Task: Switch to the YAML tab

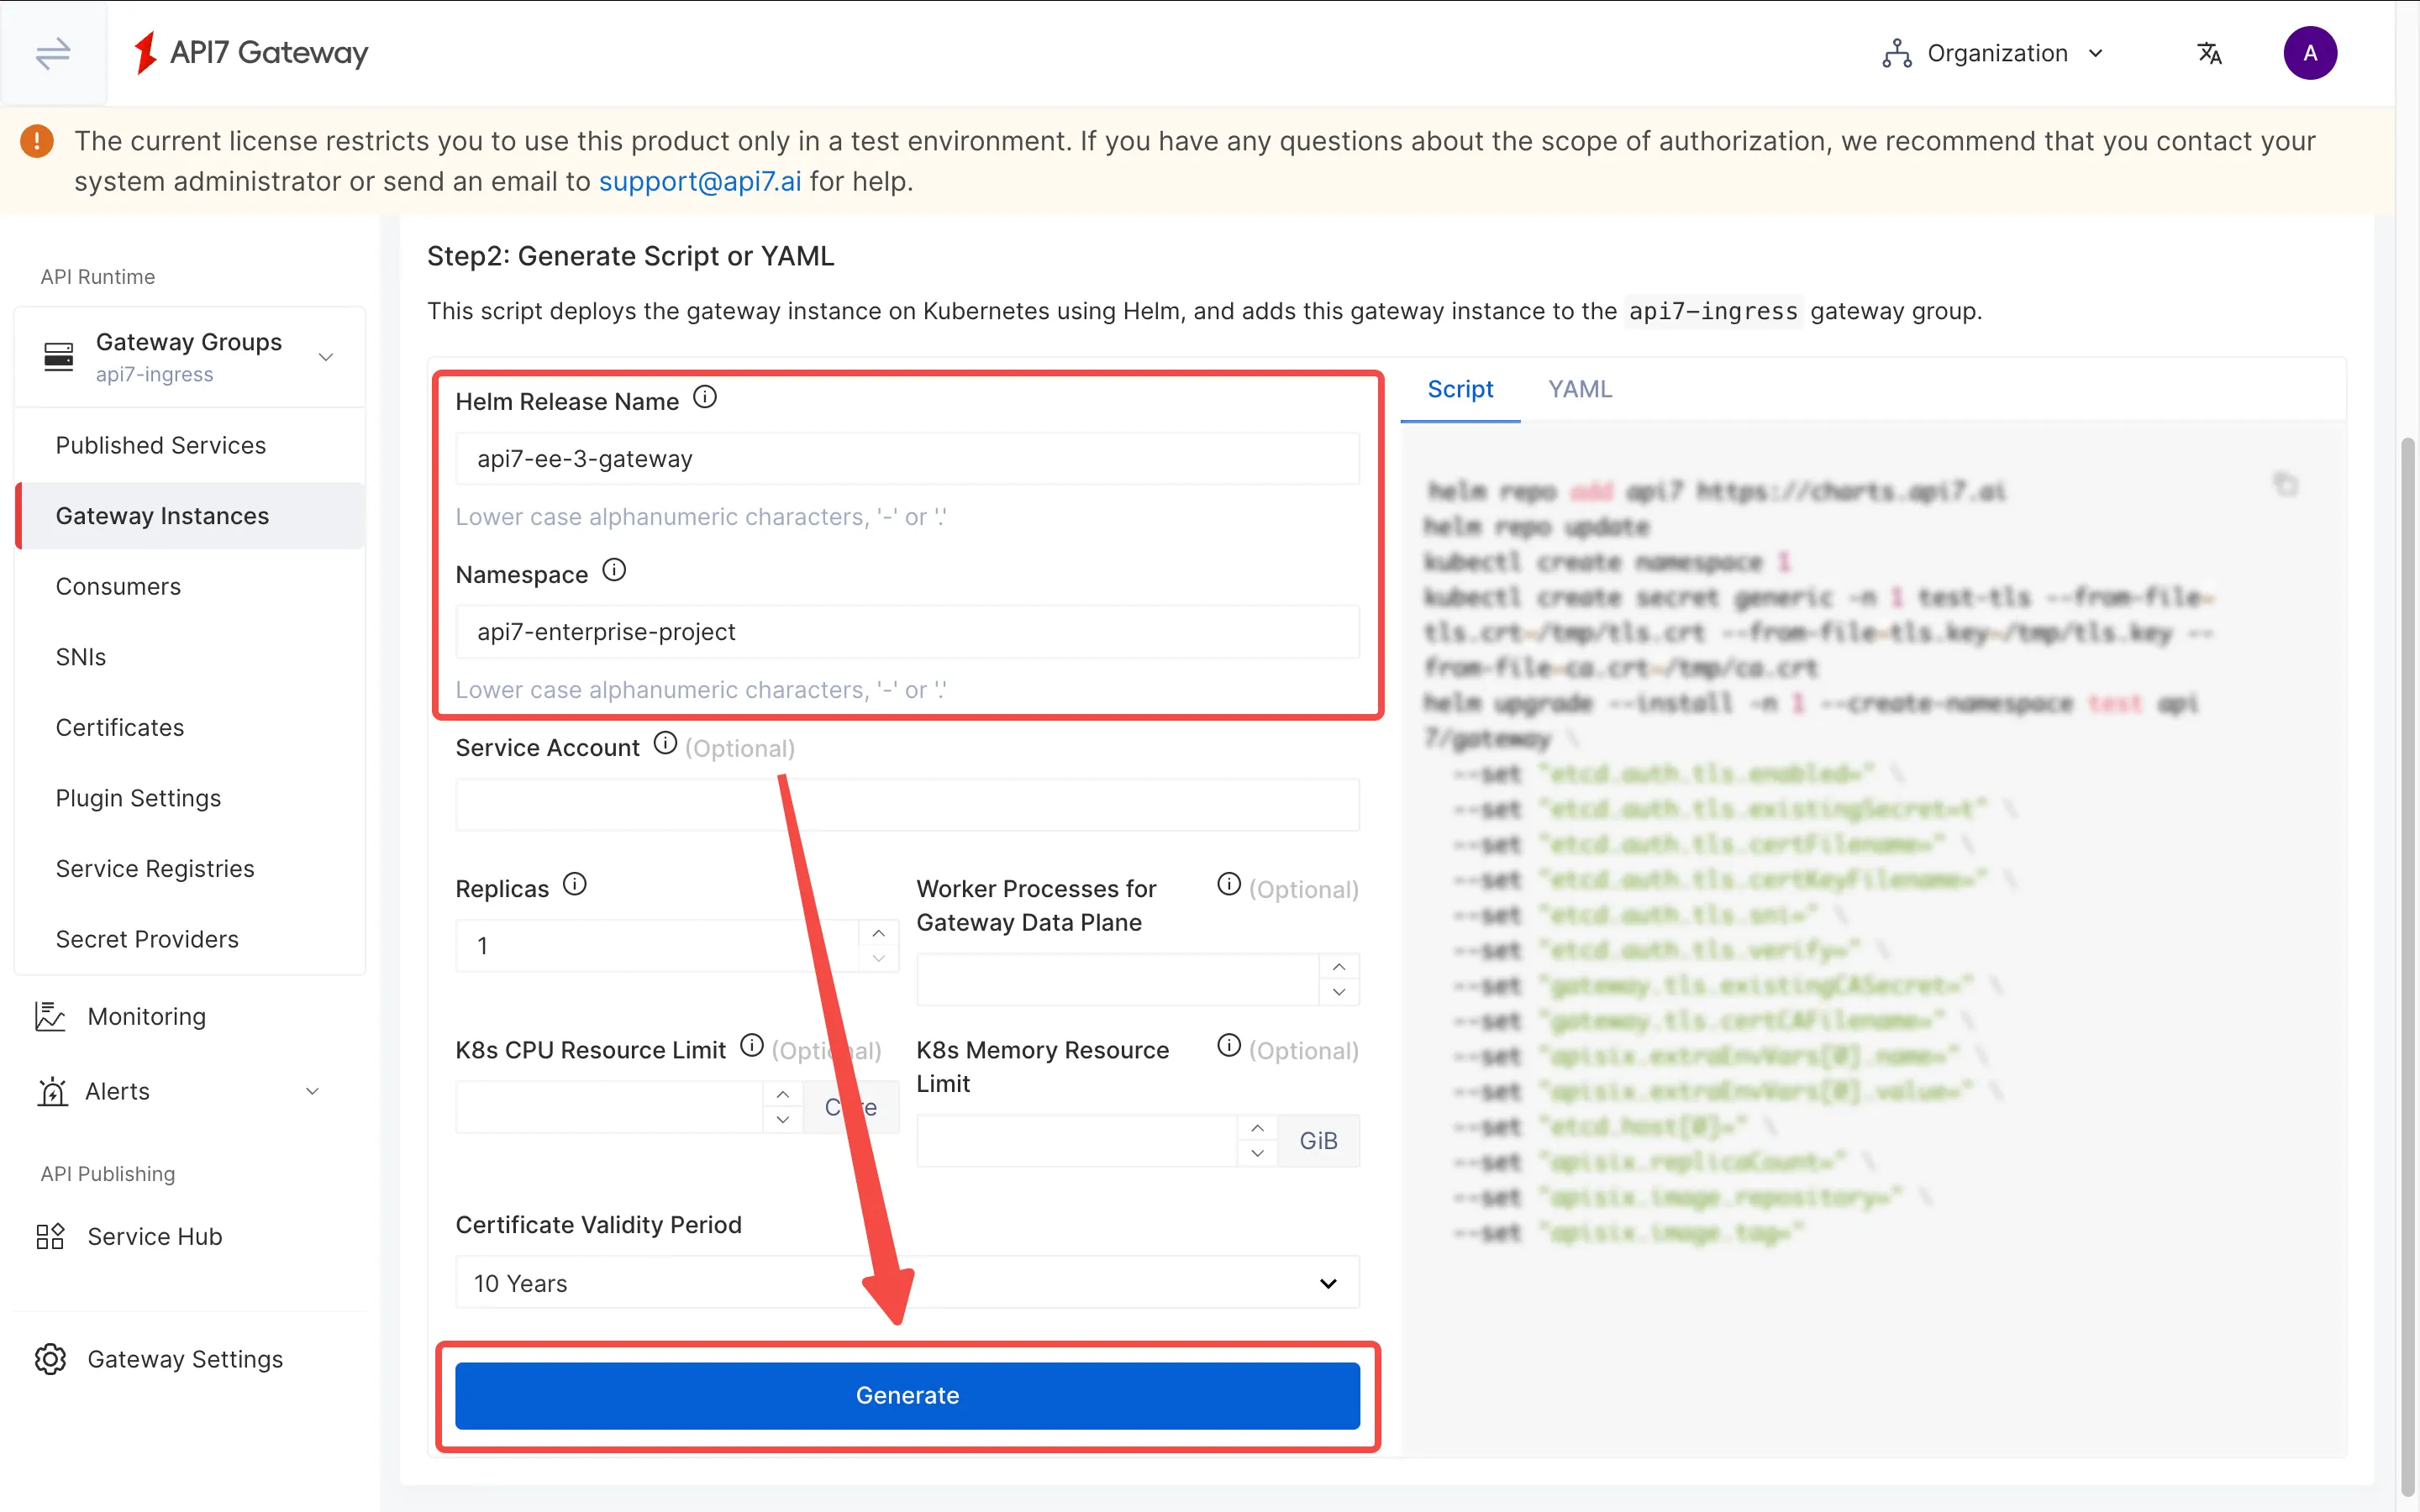Action: (1578, 388)
